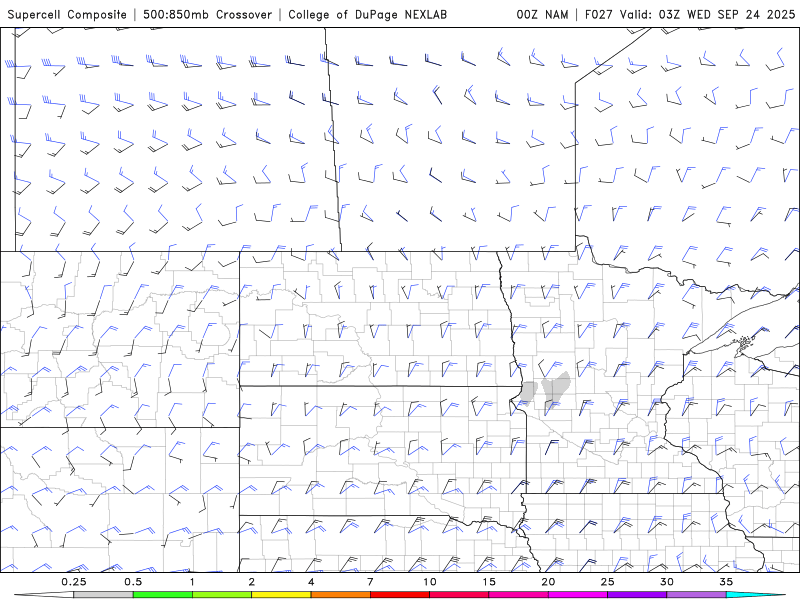The image size is (800, 600).
Task: Click the yellow color bar segment after 2
Action: pos(281,595)
